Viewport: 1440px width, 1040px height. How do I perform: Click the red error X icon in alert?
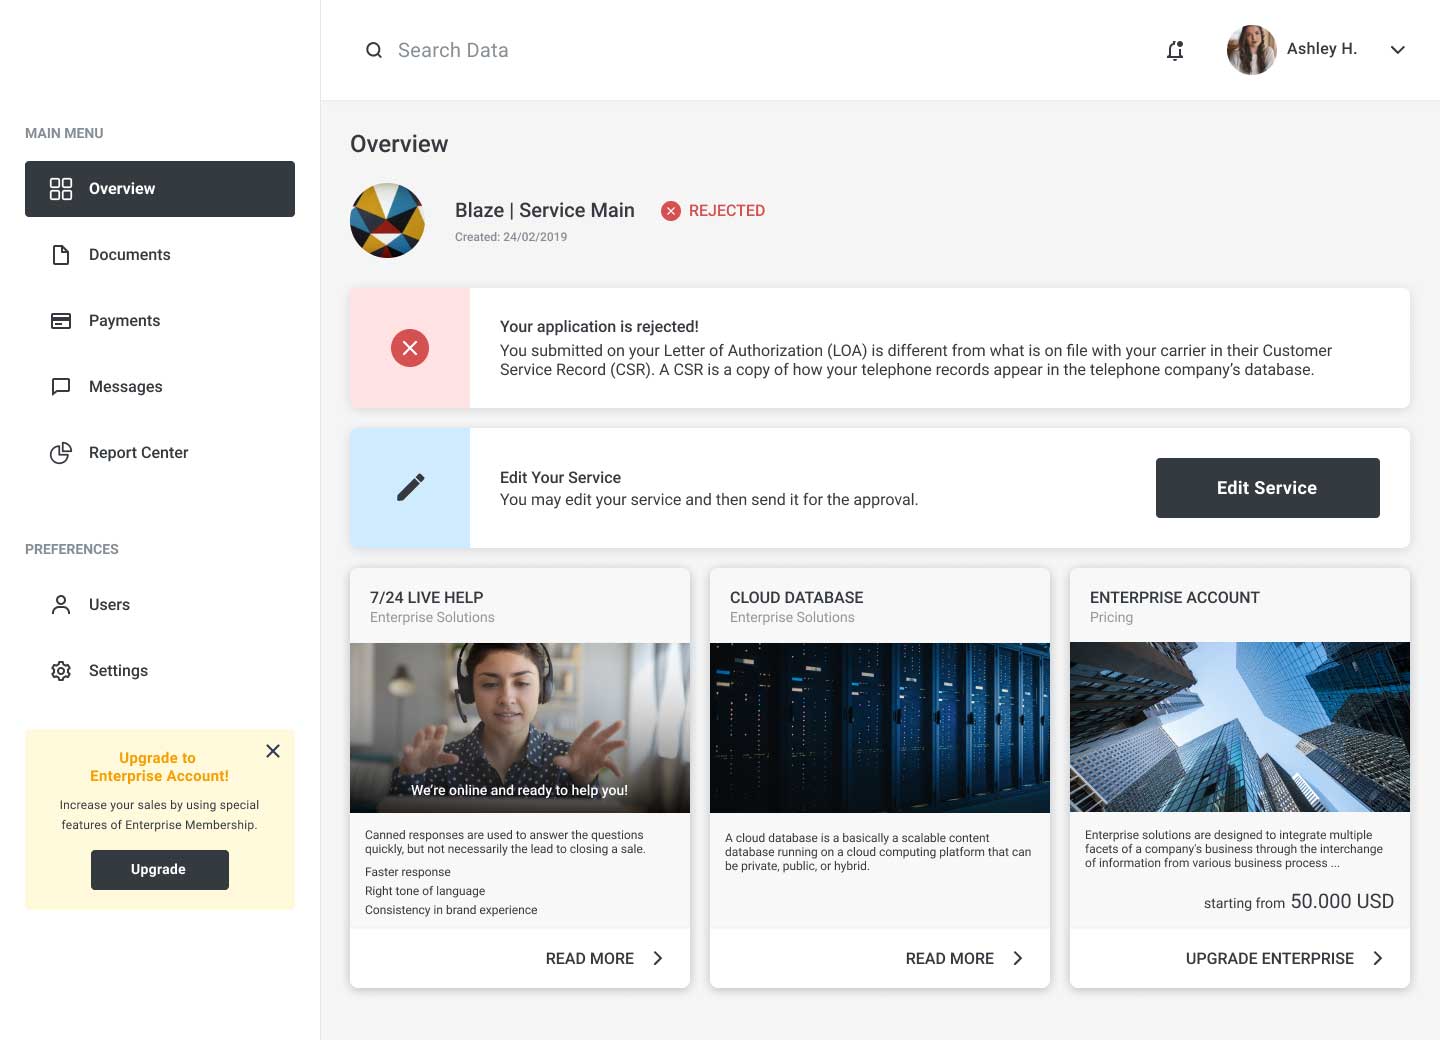click(x=410, y=348)
